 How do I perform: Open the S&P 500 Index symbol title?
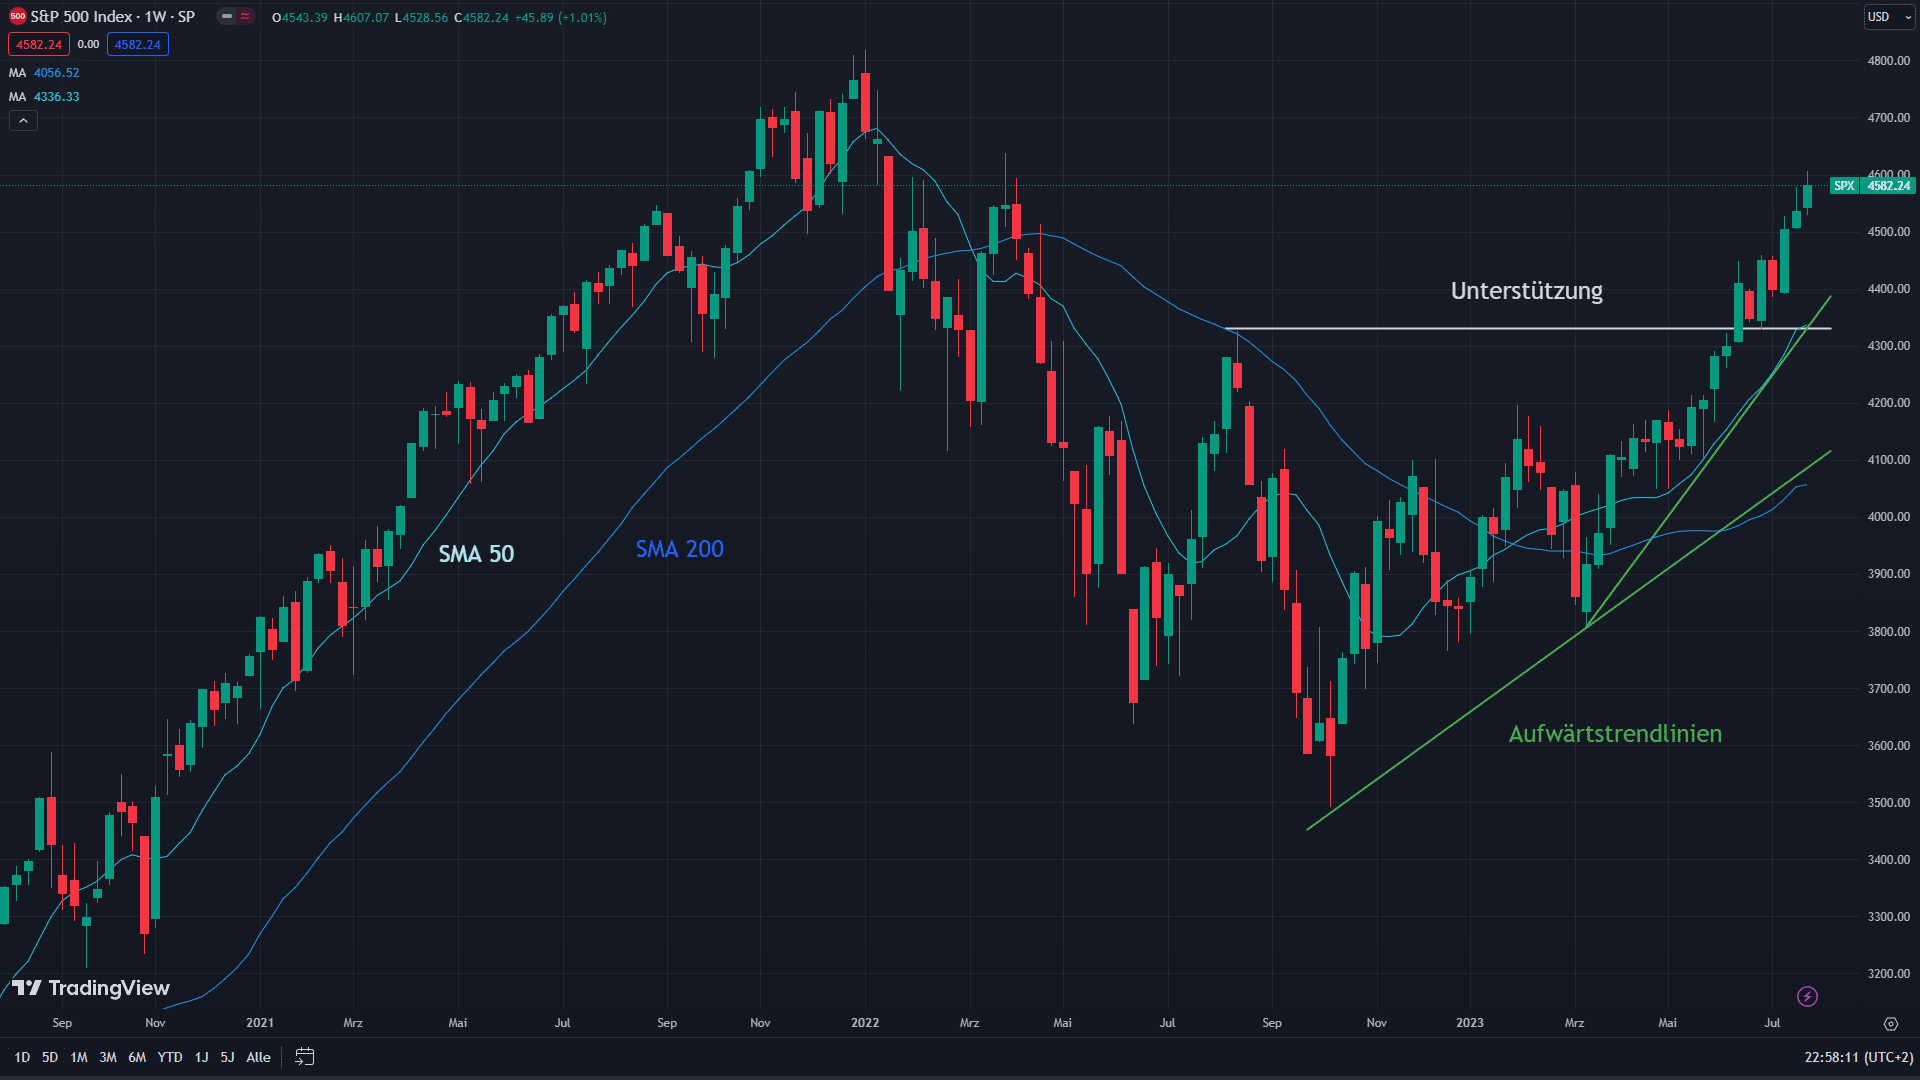tap(112, 17)
